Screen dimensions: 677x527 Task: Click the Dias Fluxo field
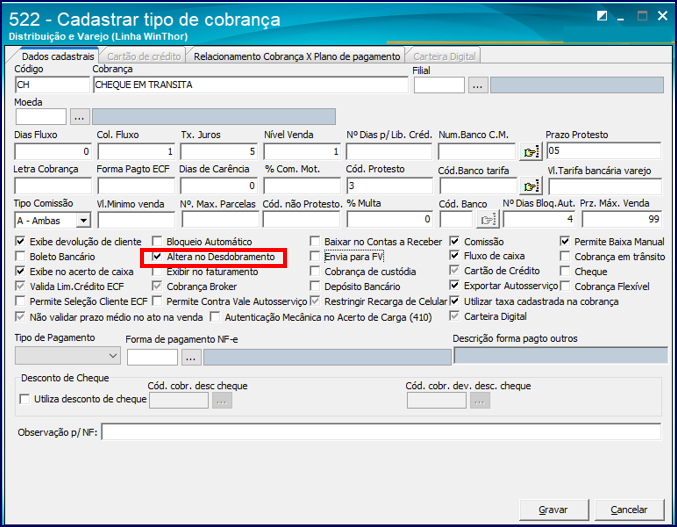pos(53,152)
